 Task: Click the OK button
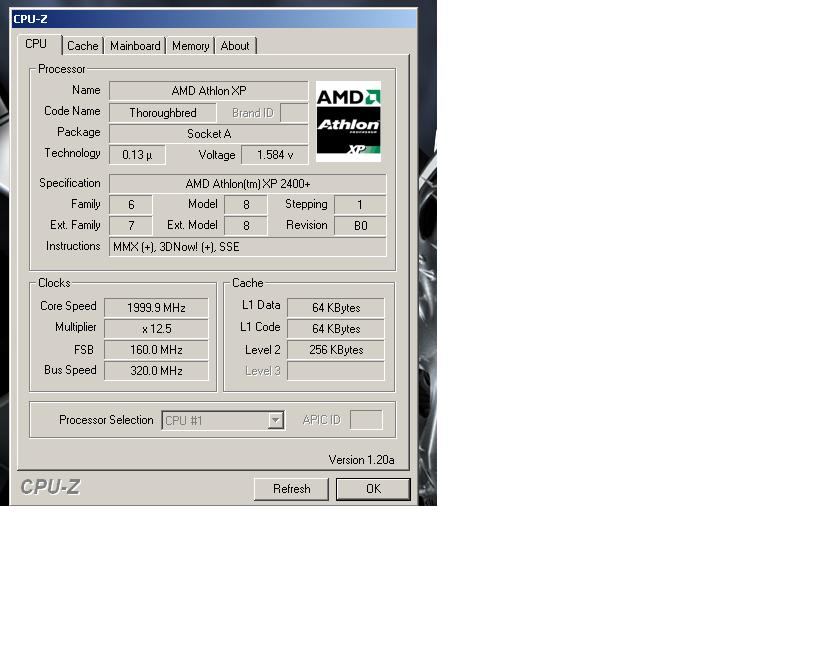(x=373, y=489)
